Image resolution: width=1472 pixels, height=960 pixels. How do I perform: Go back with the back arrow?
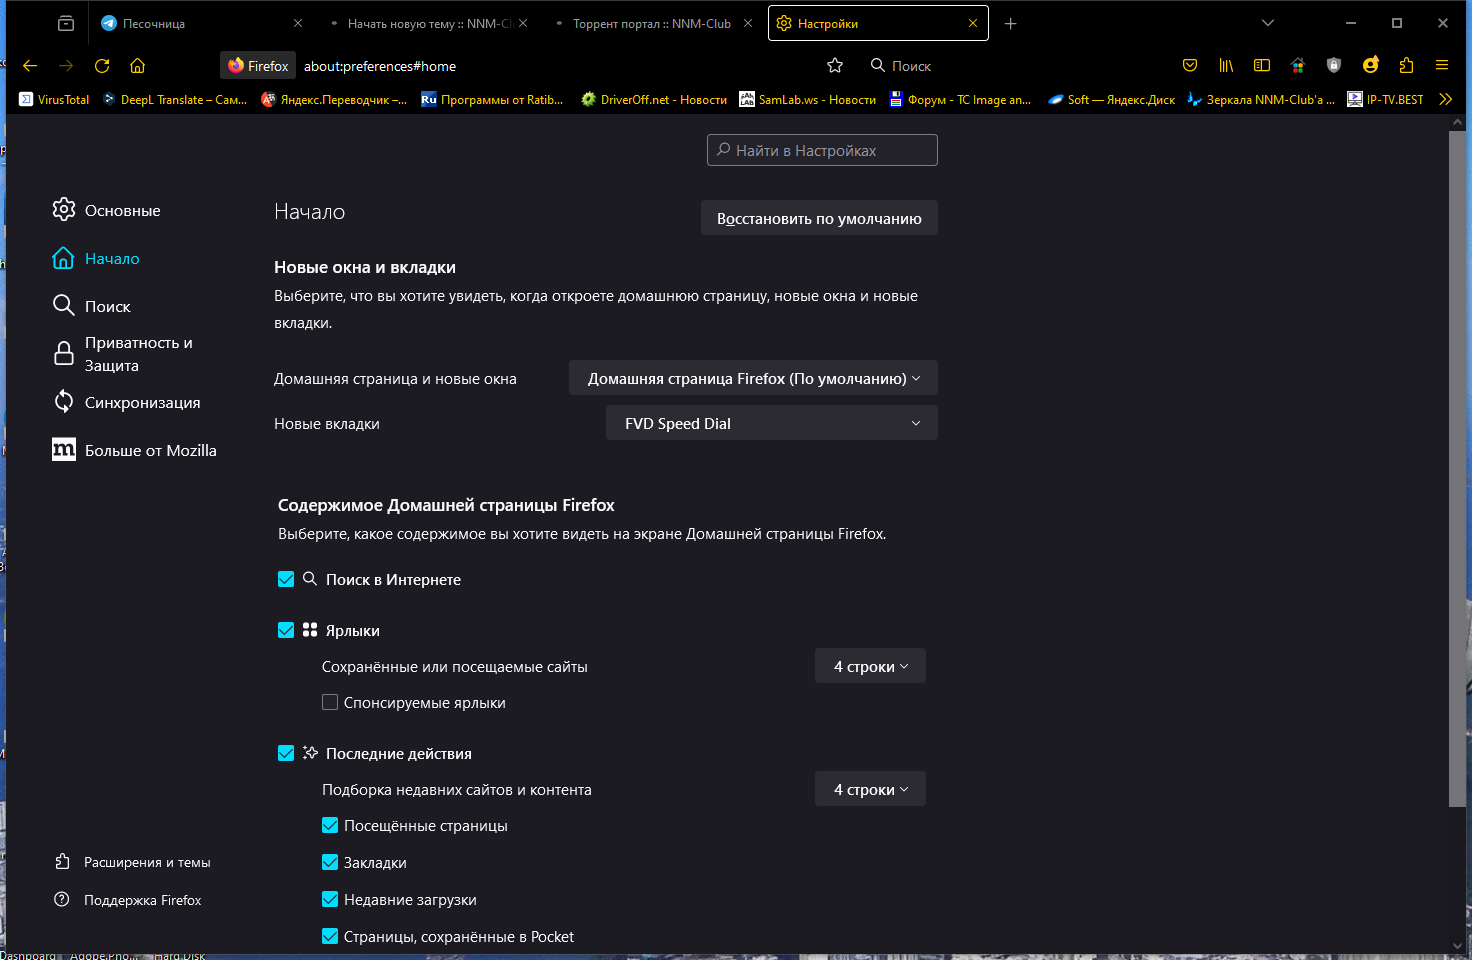(x=30, y=66)
